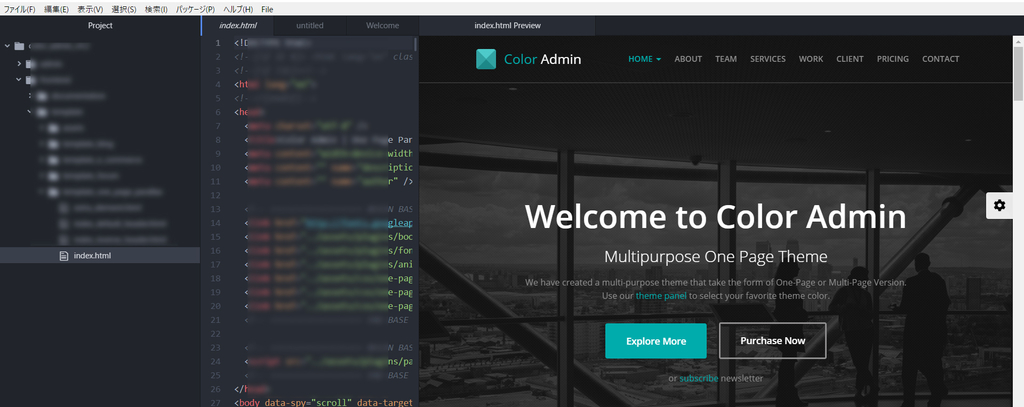Viewport: 1024px width, 407px height.
Task: Go to CLIENT in preview navbar
Action: 850,59
